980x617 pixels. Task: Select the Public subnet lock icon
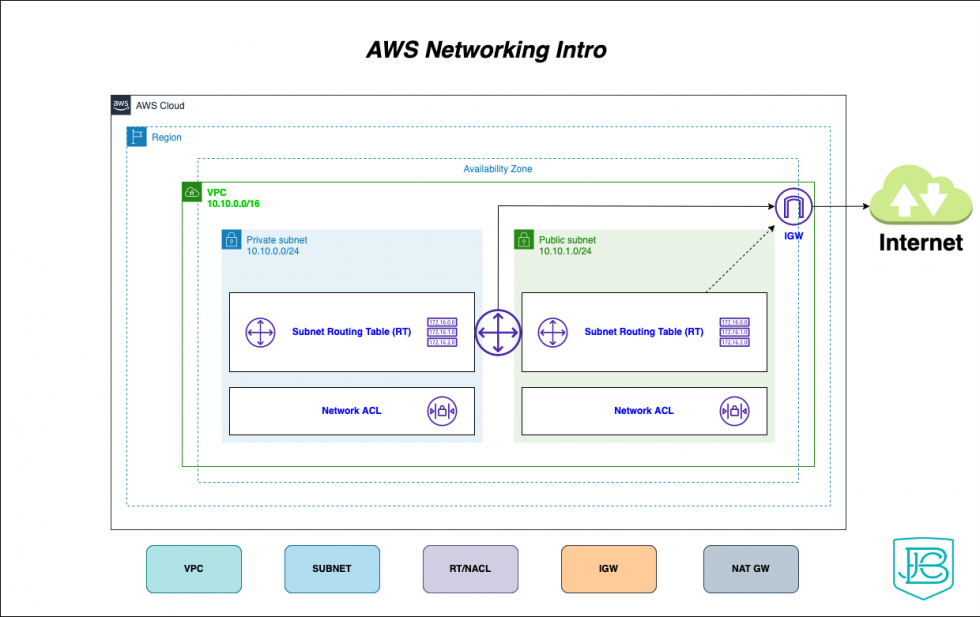[x=523, y=240]
